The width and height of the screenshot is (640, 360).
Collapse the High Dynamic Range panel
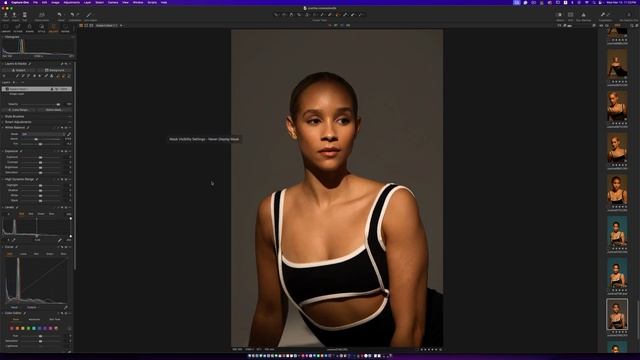tap(2, 179)
